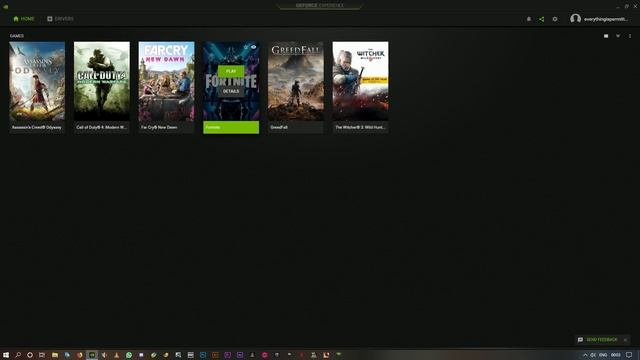
Task: Click the GeForce Experience taskbar icon
Action: click(x=92, y=355)
